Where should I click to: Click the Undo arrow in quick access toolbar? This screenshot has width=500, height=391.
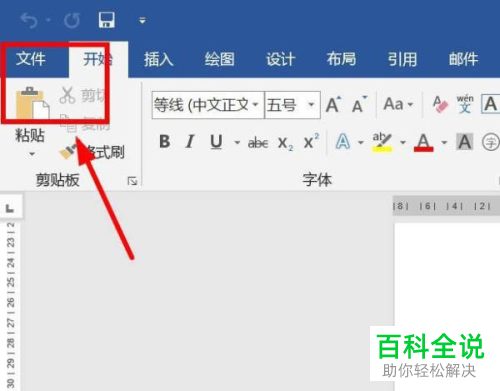29,21
